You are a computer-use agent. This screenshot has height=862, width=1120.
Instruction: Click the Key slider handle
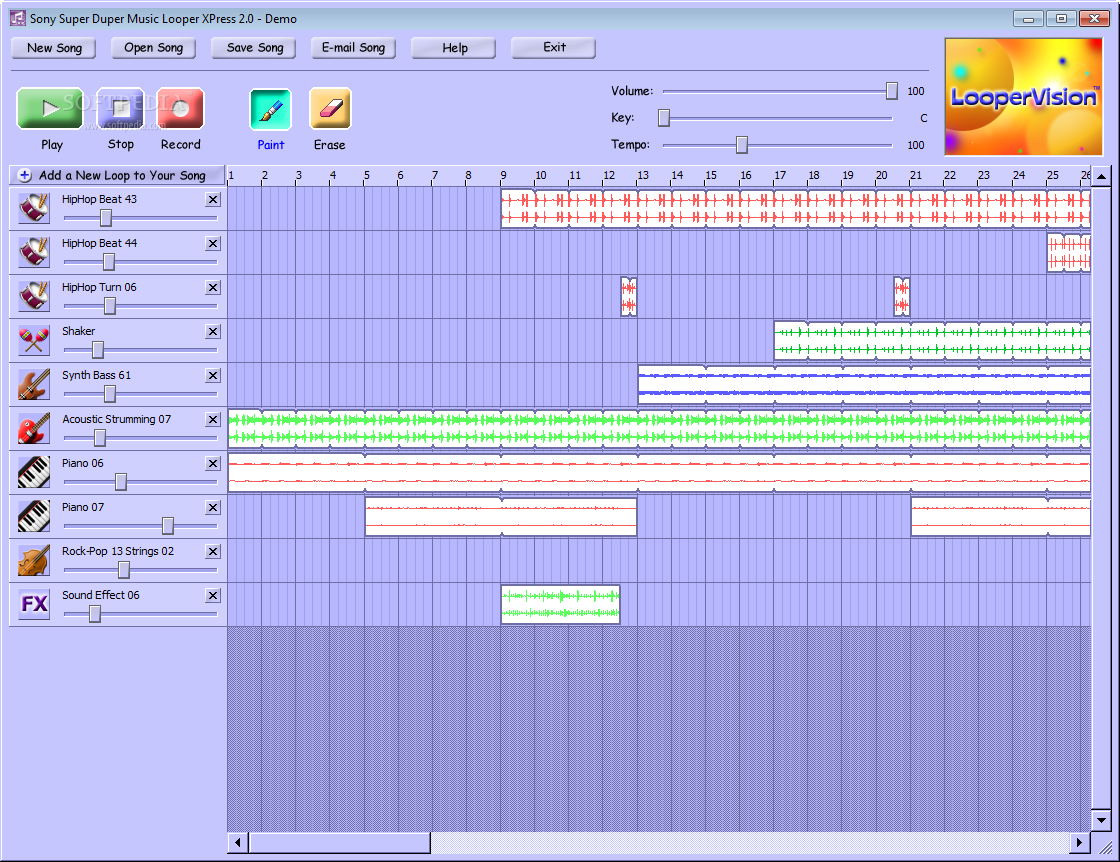[x=664, y=118]
